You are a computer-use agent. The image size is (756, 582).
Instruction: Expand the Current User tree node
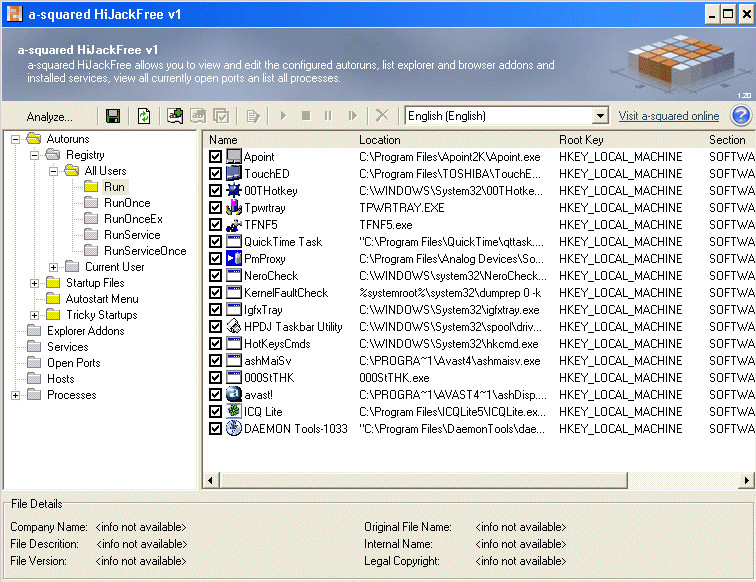pyautogui.click(x=54, y=267)
